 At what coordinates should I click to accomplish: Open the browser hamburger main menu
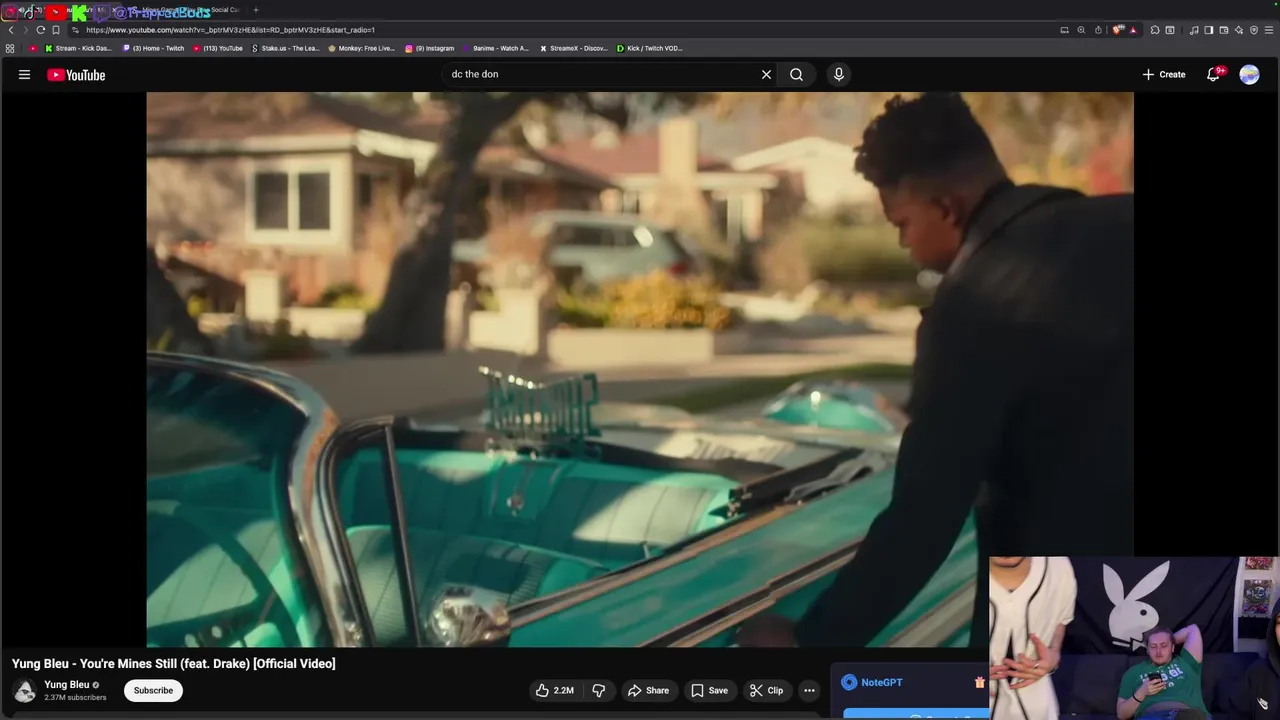[x=1269, y=30]
